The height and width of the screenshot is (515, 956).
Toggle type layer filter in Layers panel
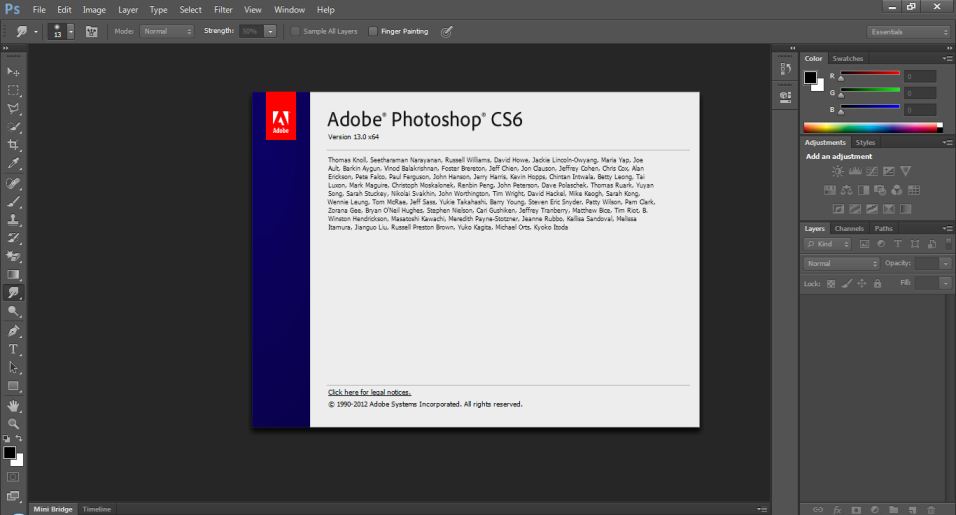pyautogui.click(x=897, y=244)
